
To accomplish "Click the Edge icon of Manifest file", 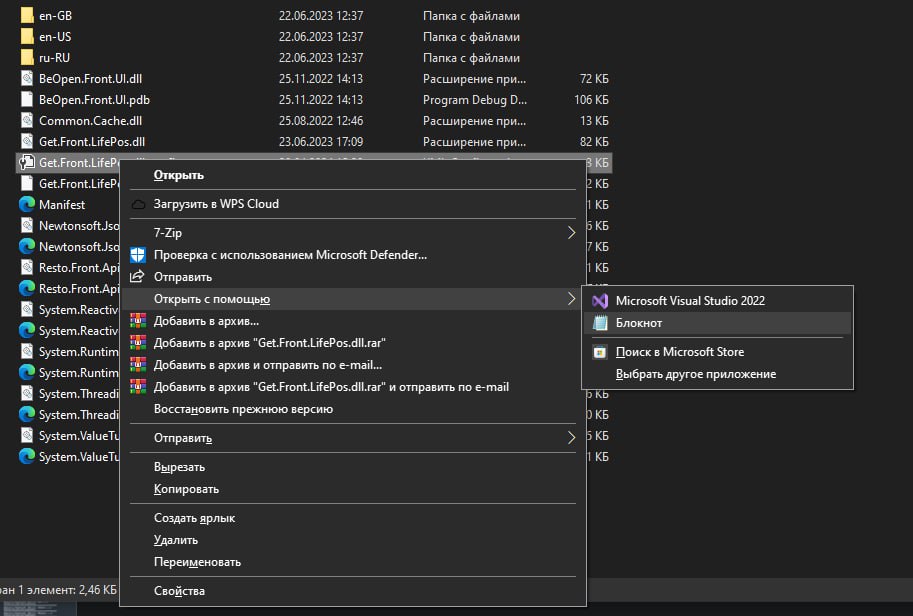I will [27, 204].
